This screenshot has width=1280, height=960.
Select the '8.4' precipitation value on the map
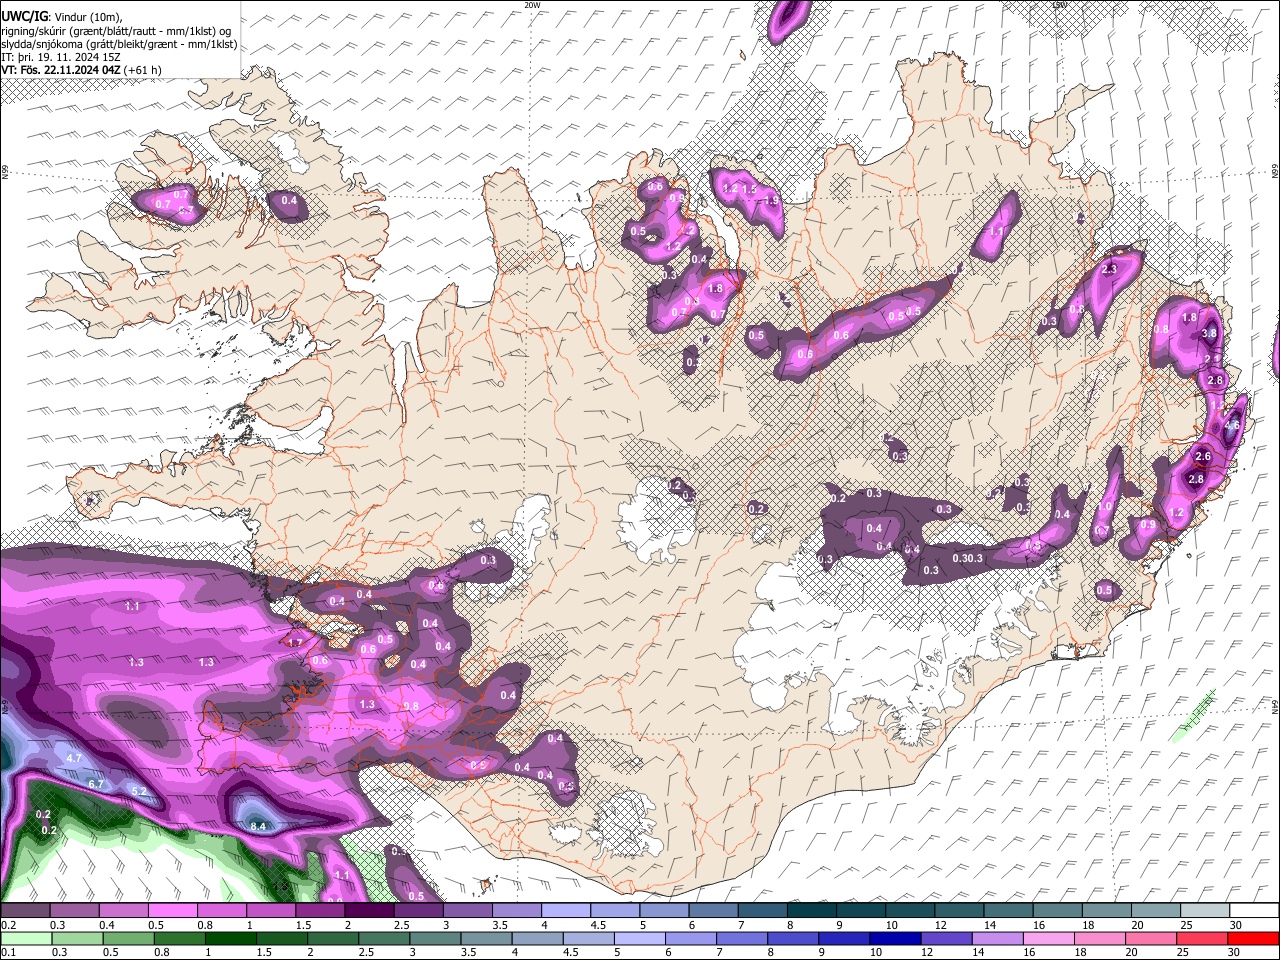[258, 826]
